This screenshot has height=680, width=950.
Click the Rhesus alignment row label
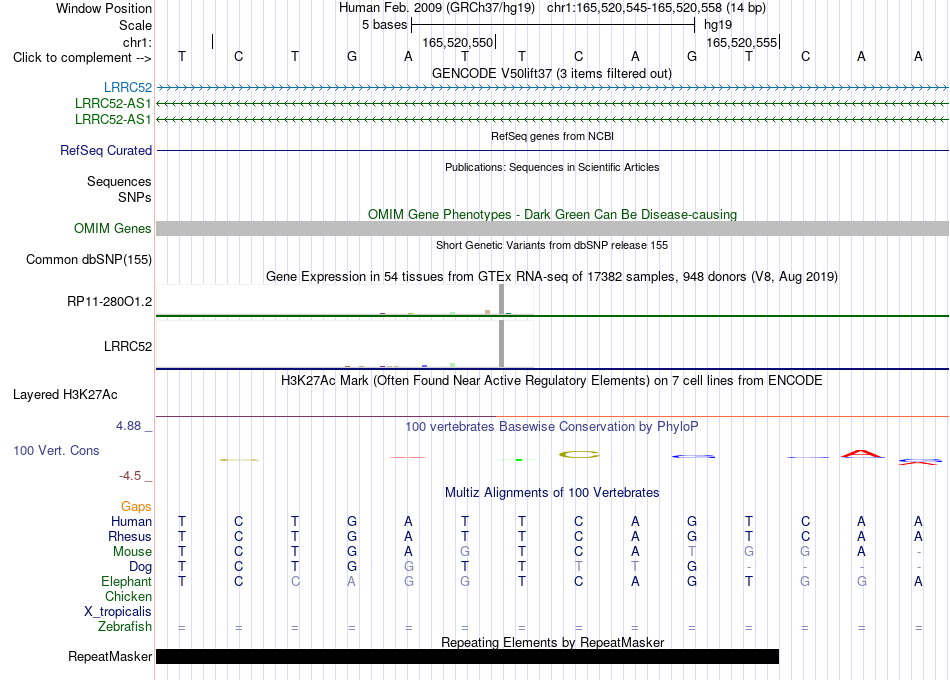(130, 536)
